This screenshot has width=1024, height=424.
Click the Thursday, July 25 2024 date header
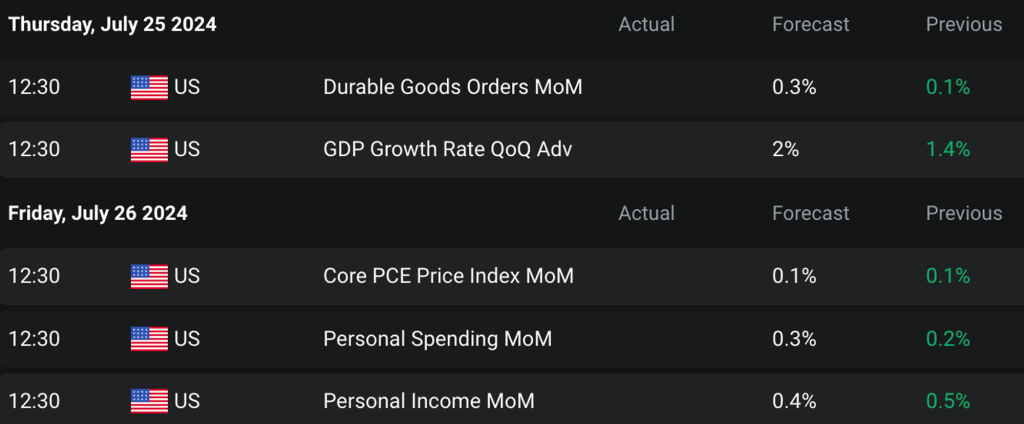[112, 24]
